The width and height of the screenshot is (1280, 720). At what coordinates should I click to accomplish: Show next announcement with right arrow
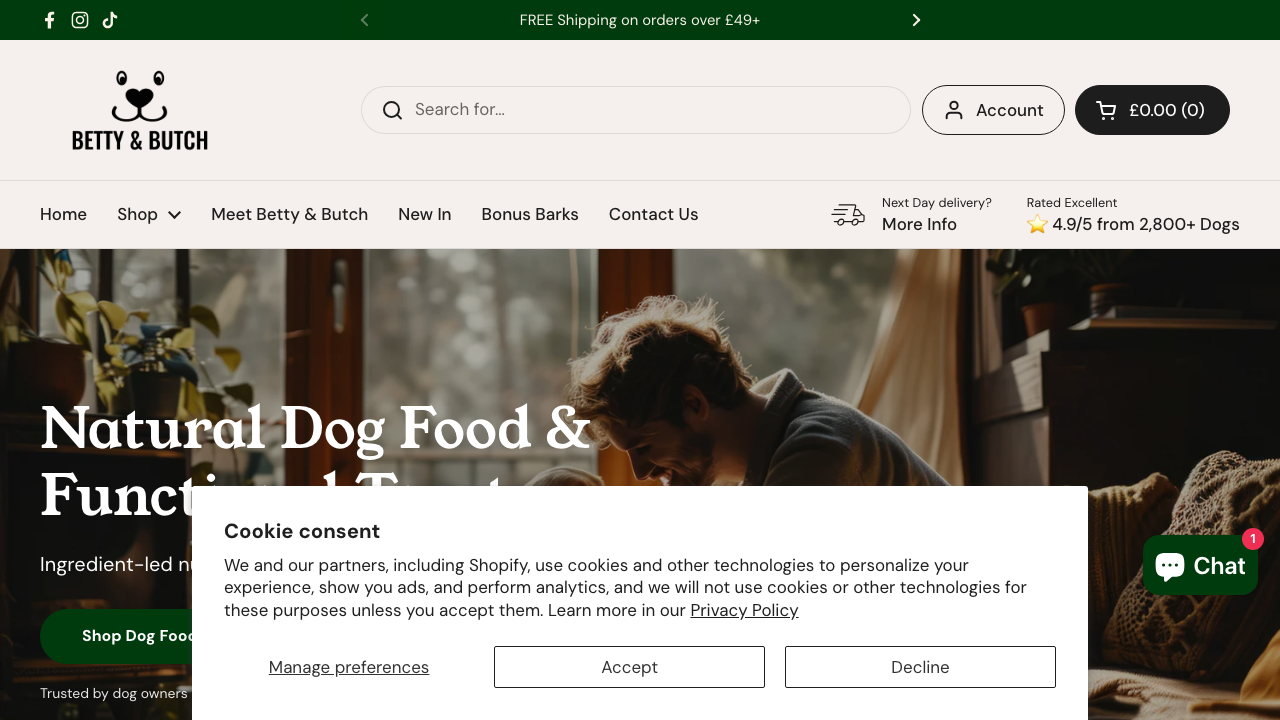(x=916, y=20)
